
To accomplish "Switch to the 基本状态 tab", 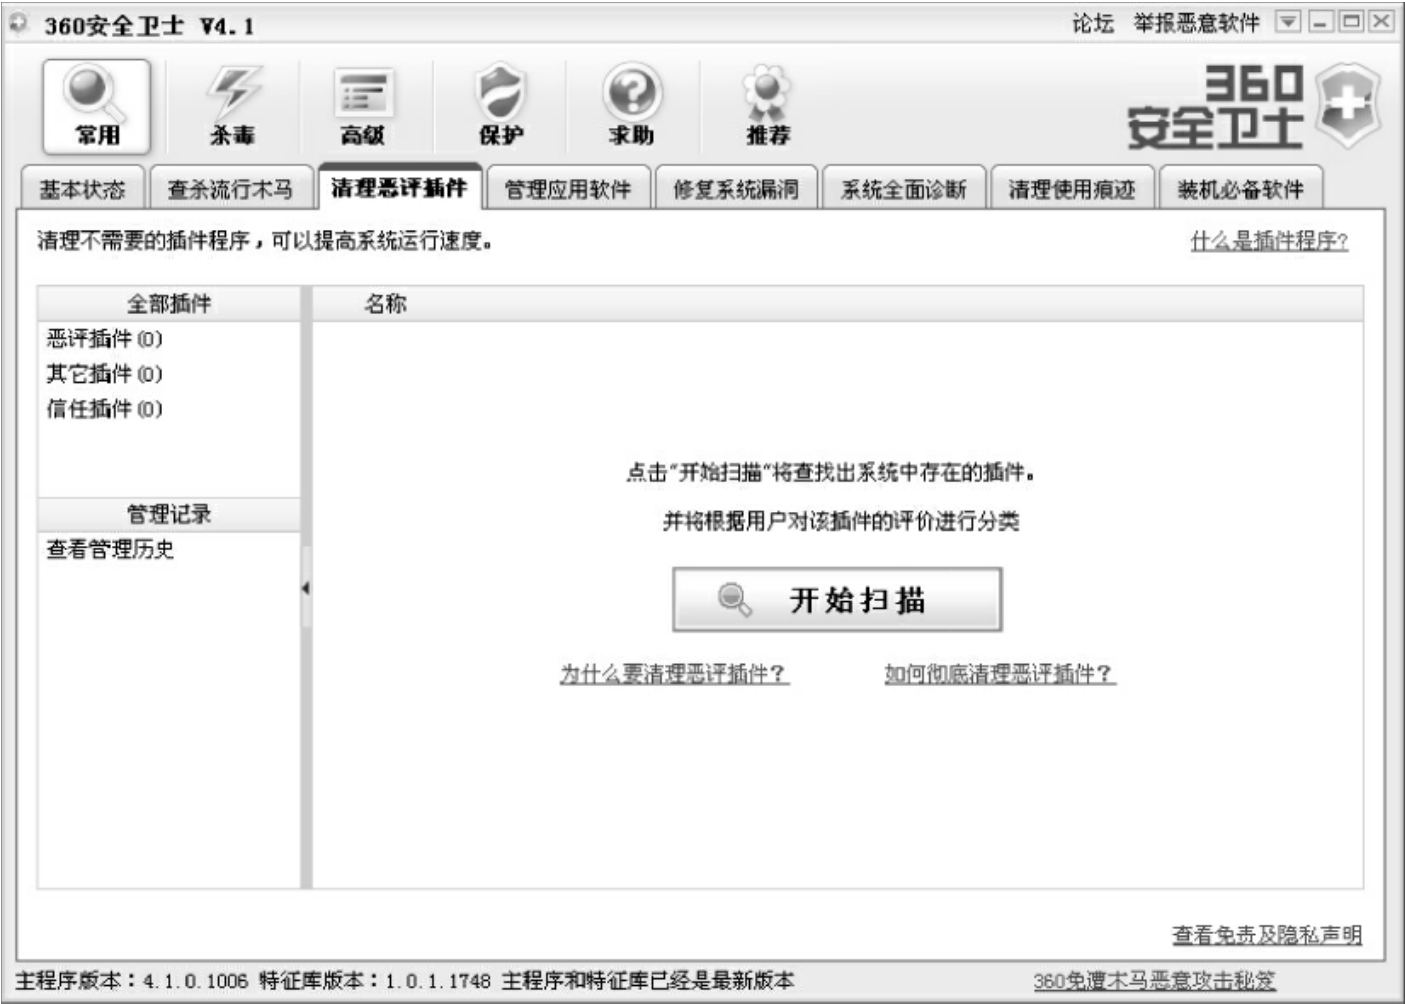I will pos(82,188).
